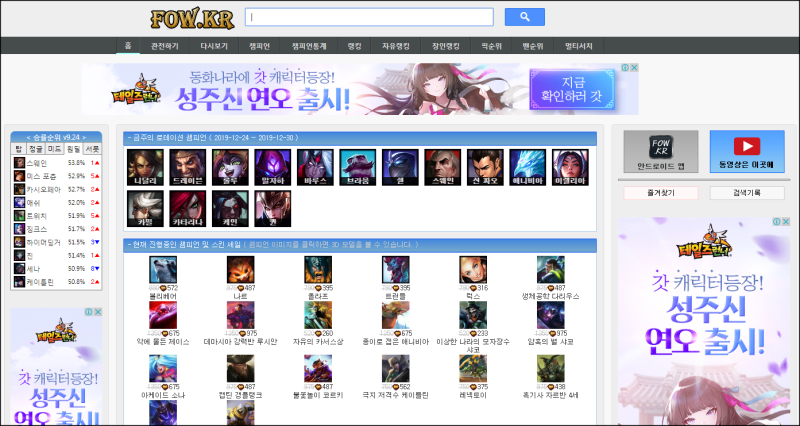Open 생체공학 다리우스 skin image
The height and width of the screenshot is (426, 800).
pyautogui.click(x=551, y=269)
